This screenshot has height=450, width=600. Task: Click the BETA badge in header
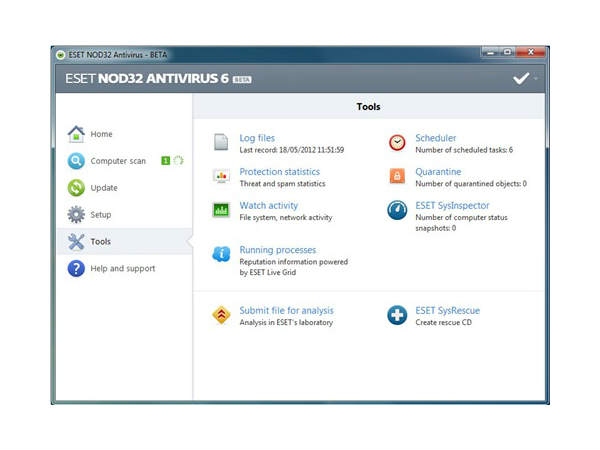click(242, 80)
